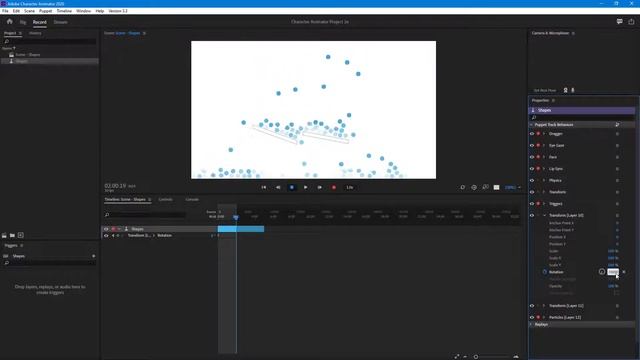Step back one frame
The width and height of the screenshot is (640, 360).
coord(278,187)
